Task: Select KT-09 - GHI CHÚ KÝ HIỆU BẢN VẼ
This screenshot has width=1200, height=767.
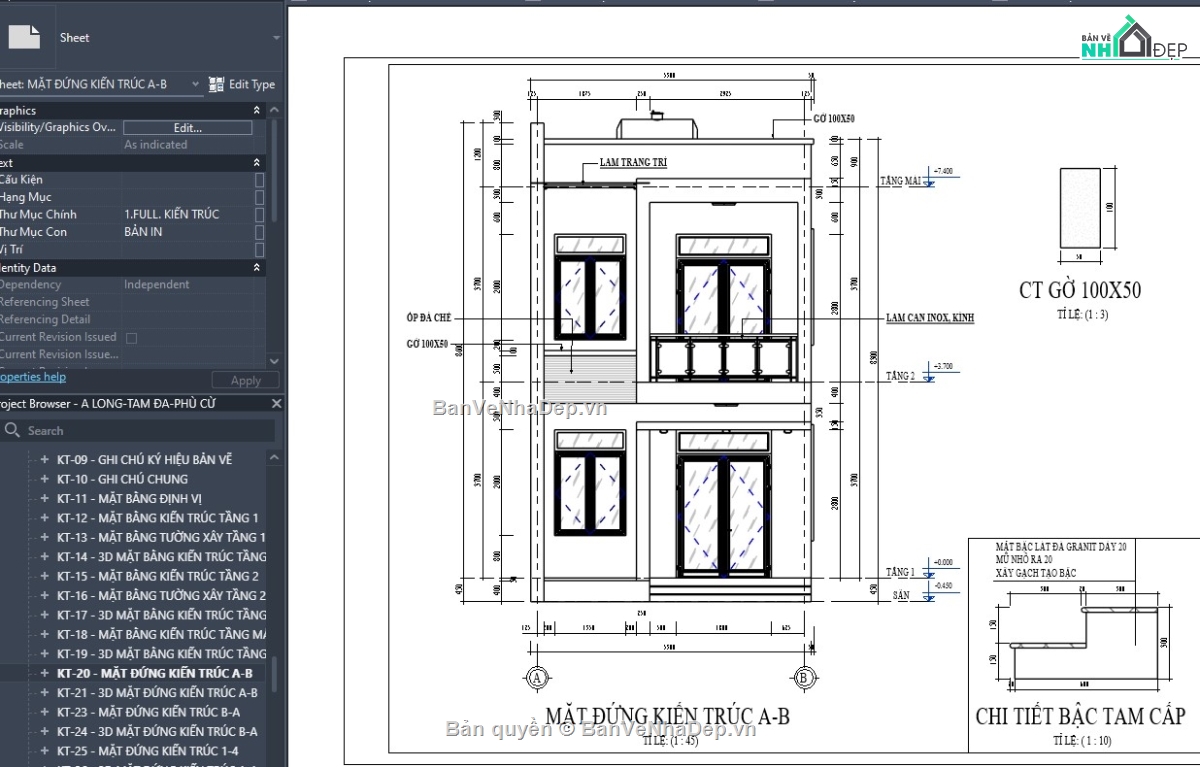Action: coord(144,459)
